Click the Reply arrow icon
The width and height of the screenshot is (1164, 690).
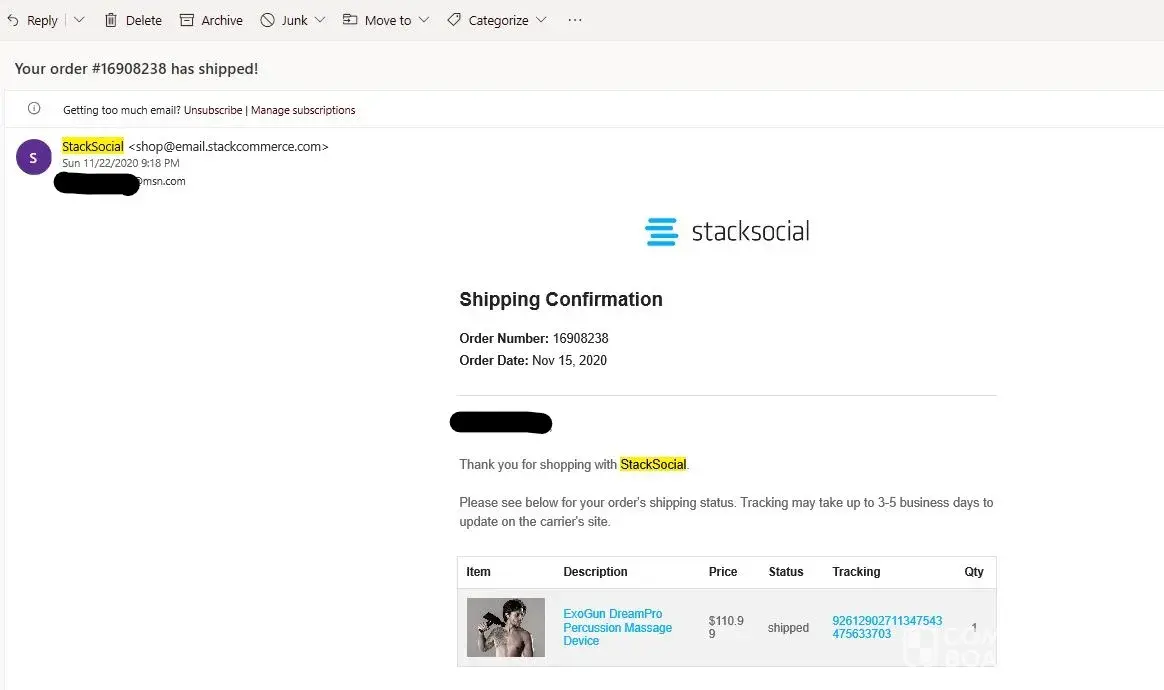[13, 20]
